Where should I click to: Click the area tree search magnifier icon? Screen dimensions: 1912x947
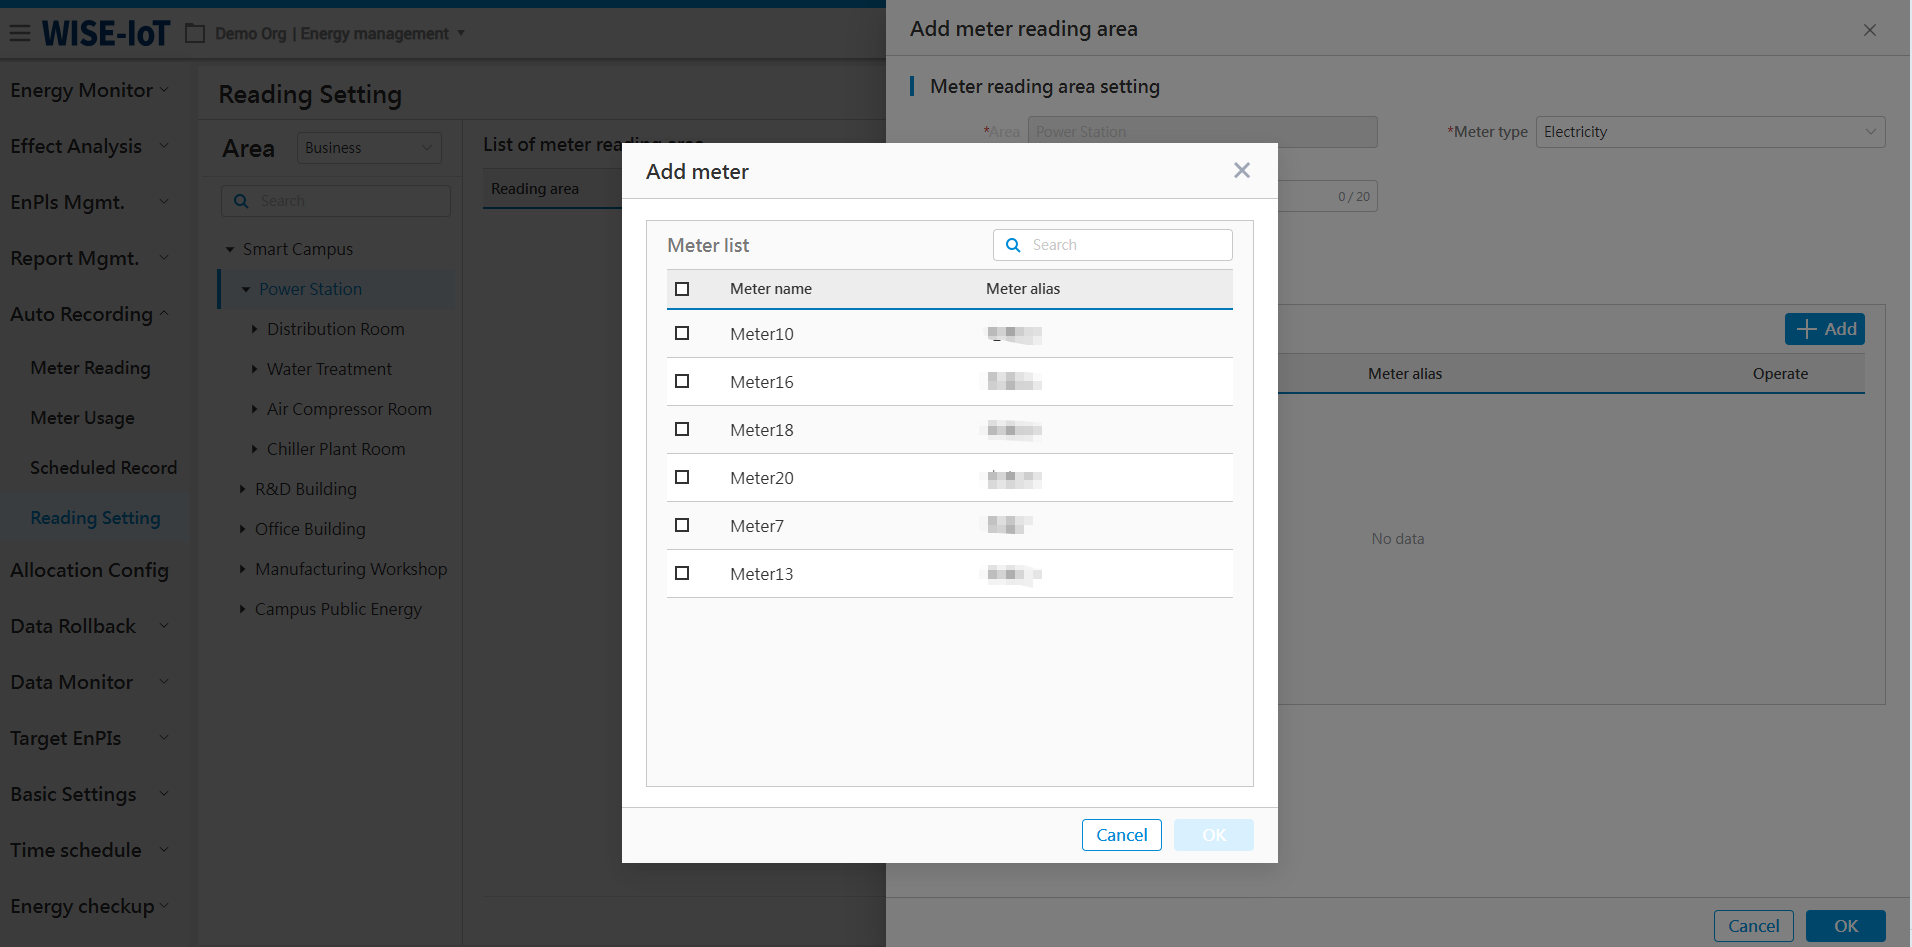click(x=241, y=201)
